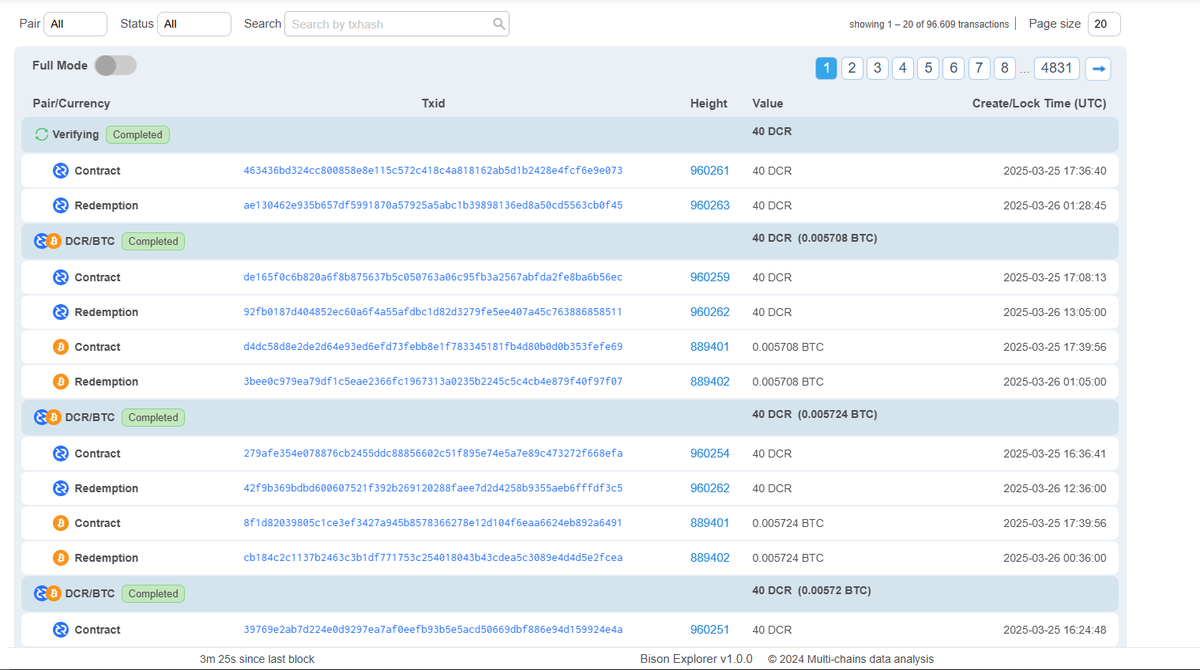Click DCR/BTC pair icon of 0.00572 BTC group
Screen dimensions: 1200x670
pos(48,594)
